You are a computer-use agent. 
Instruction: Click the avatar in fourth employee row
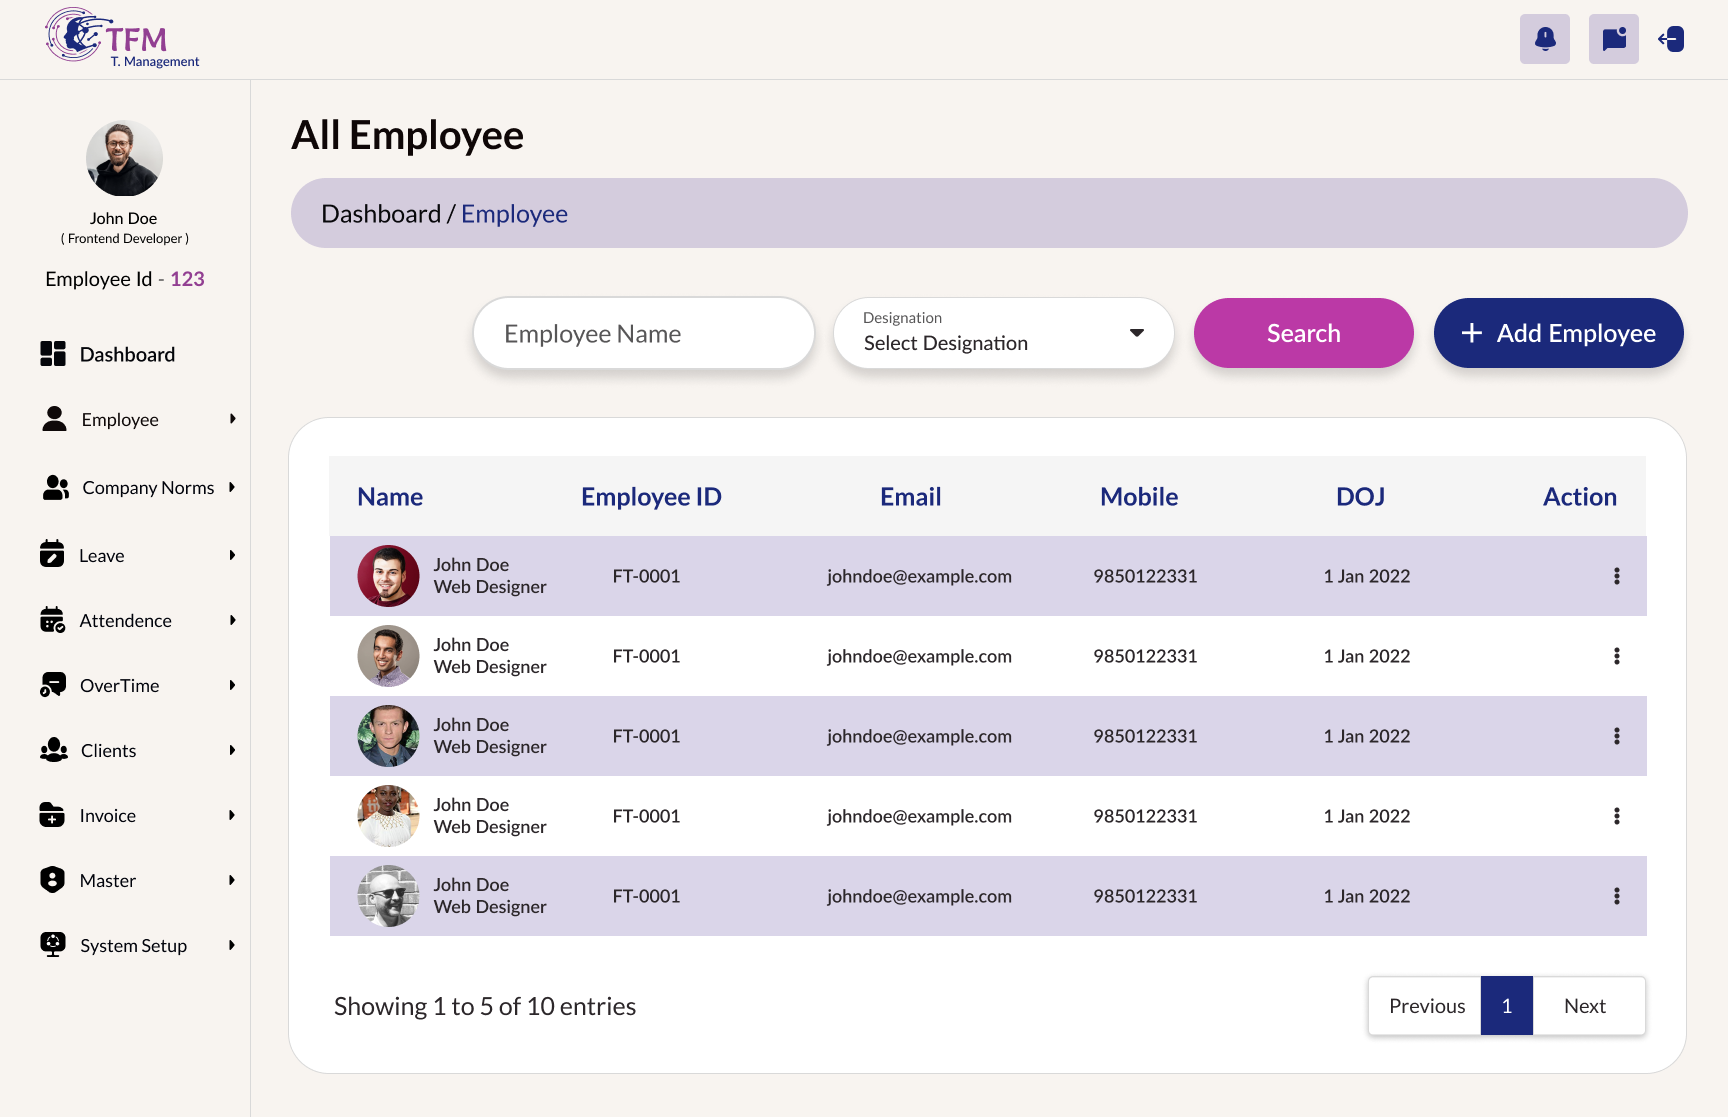coord(388,816)
